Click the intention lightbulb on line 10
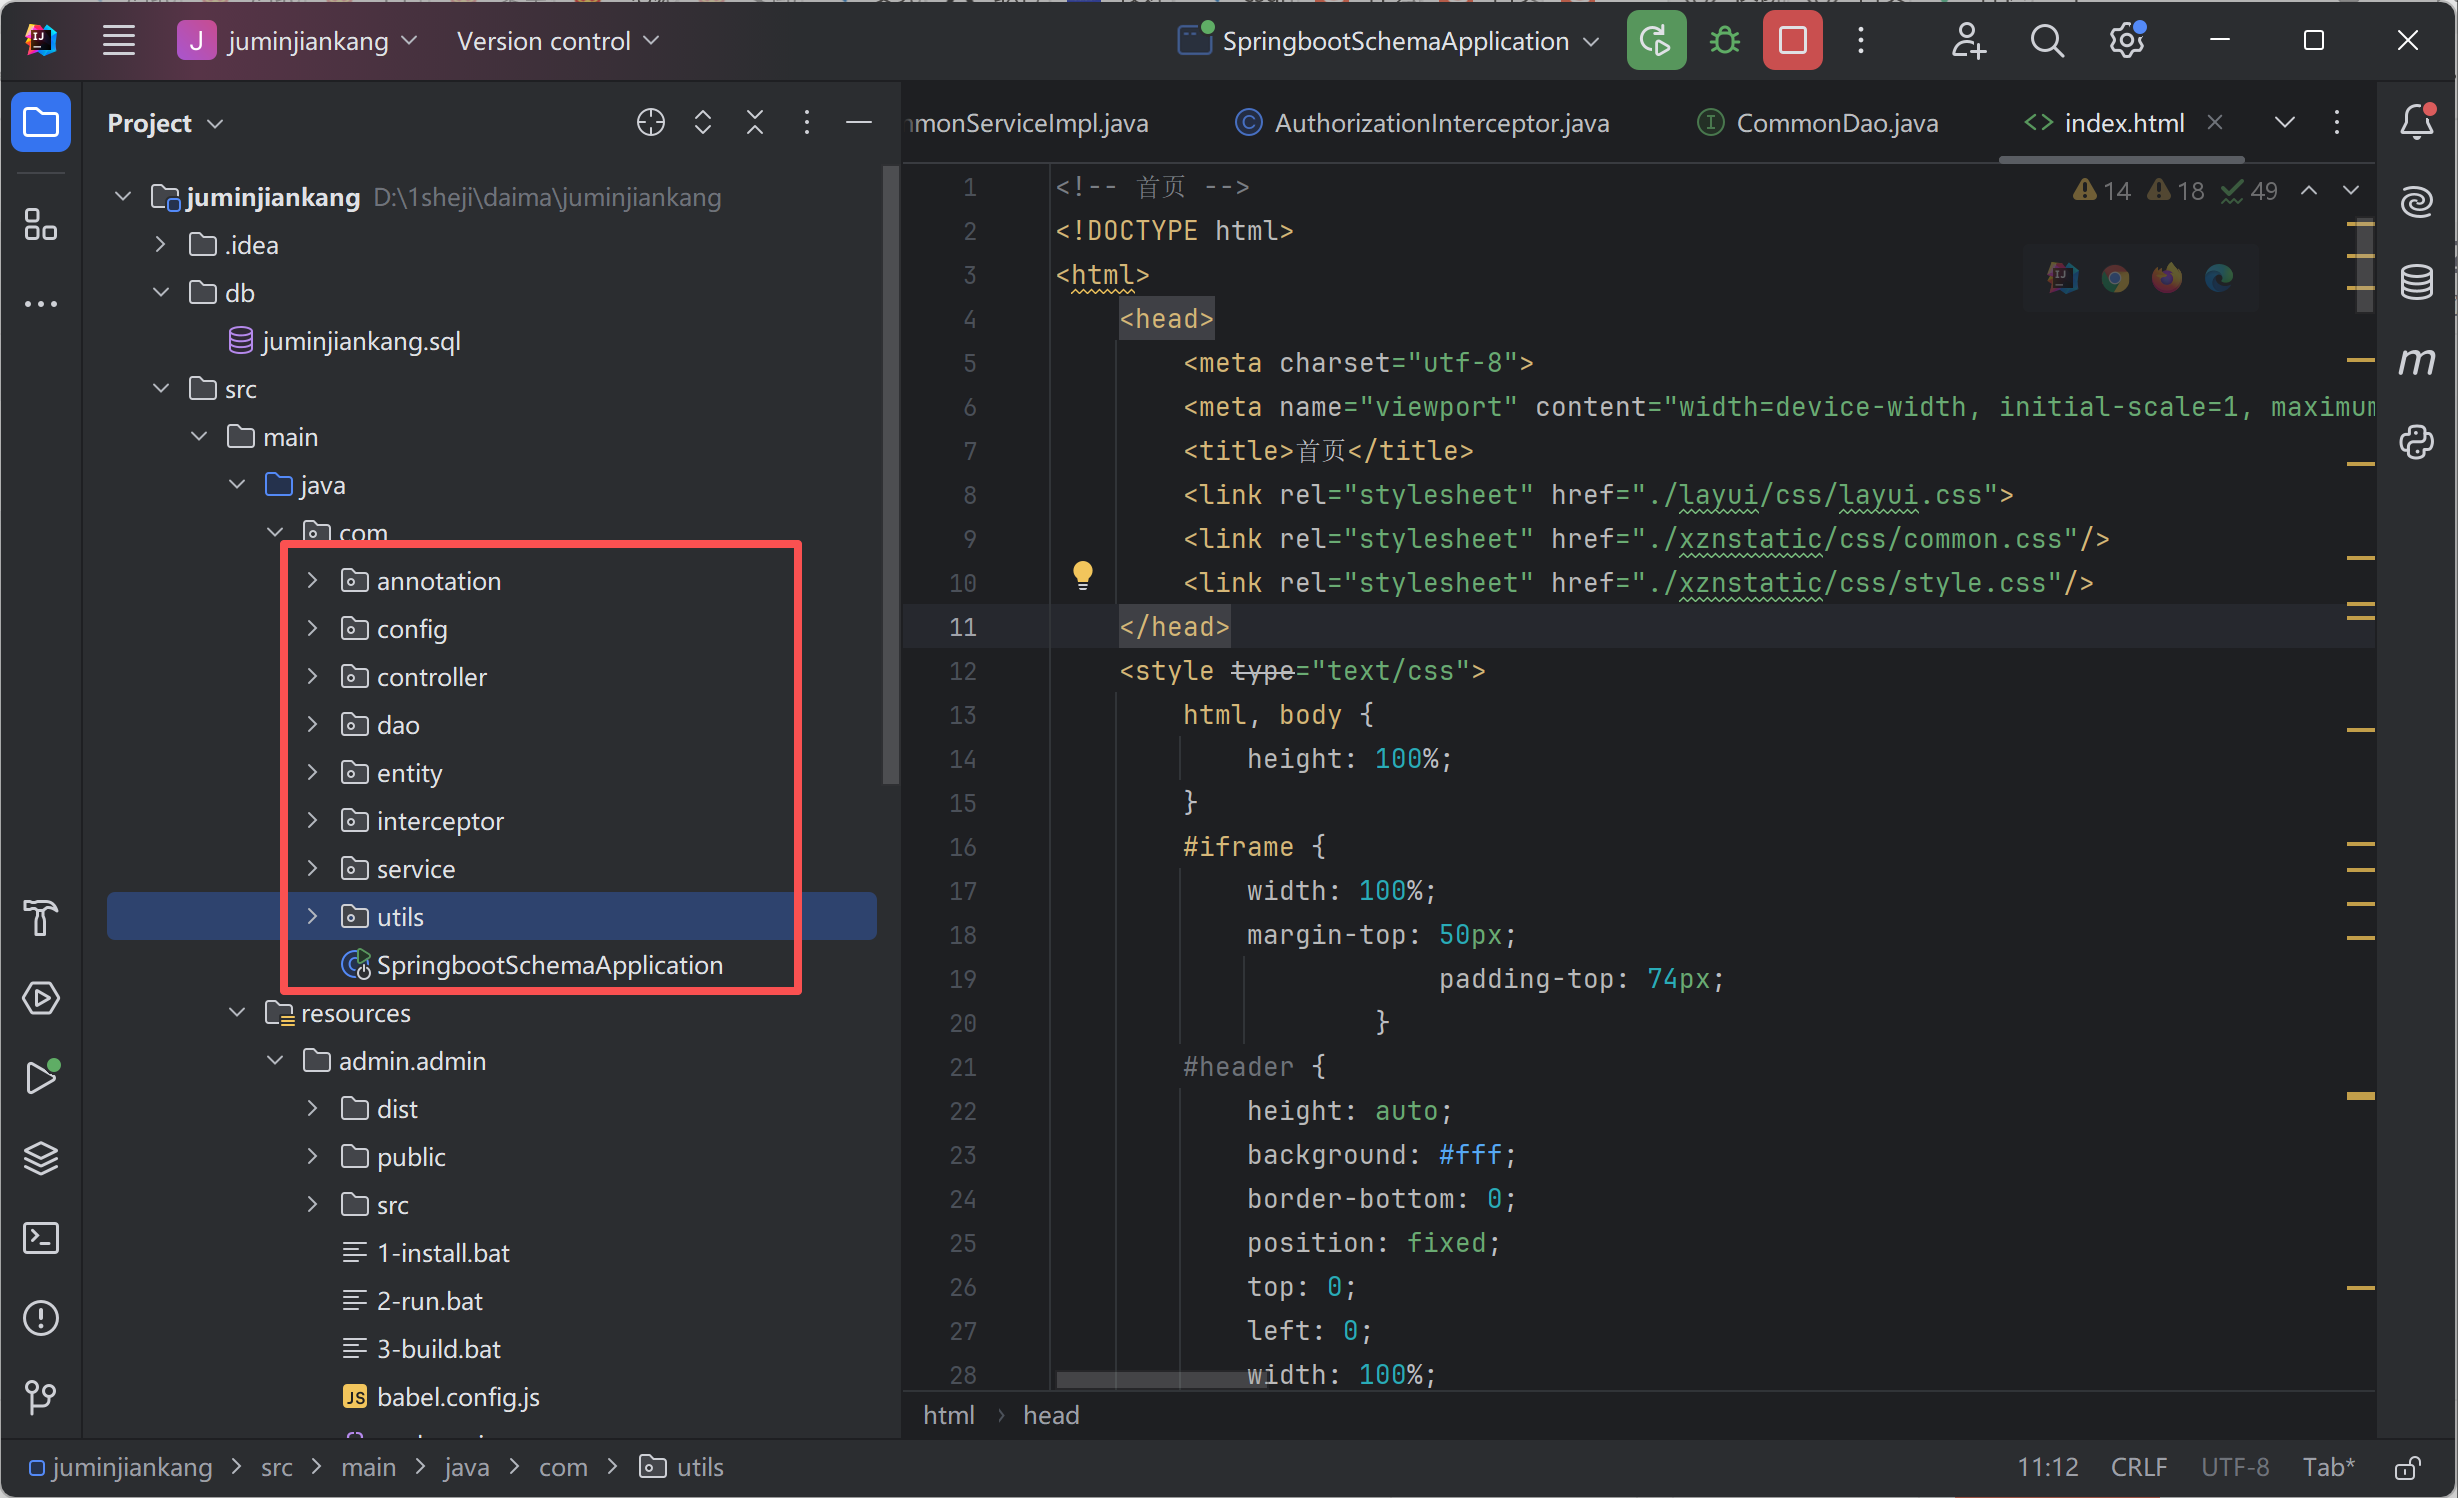The height and width of the screenshot is (1498, 2458). pos(1082,574)
